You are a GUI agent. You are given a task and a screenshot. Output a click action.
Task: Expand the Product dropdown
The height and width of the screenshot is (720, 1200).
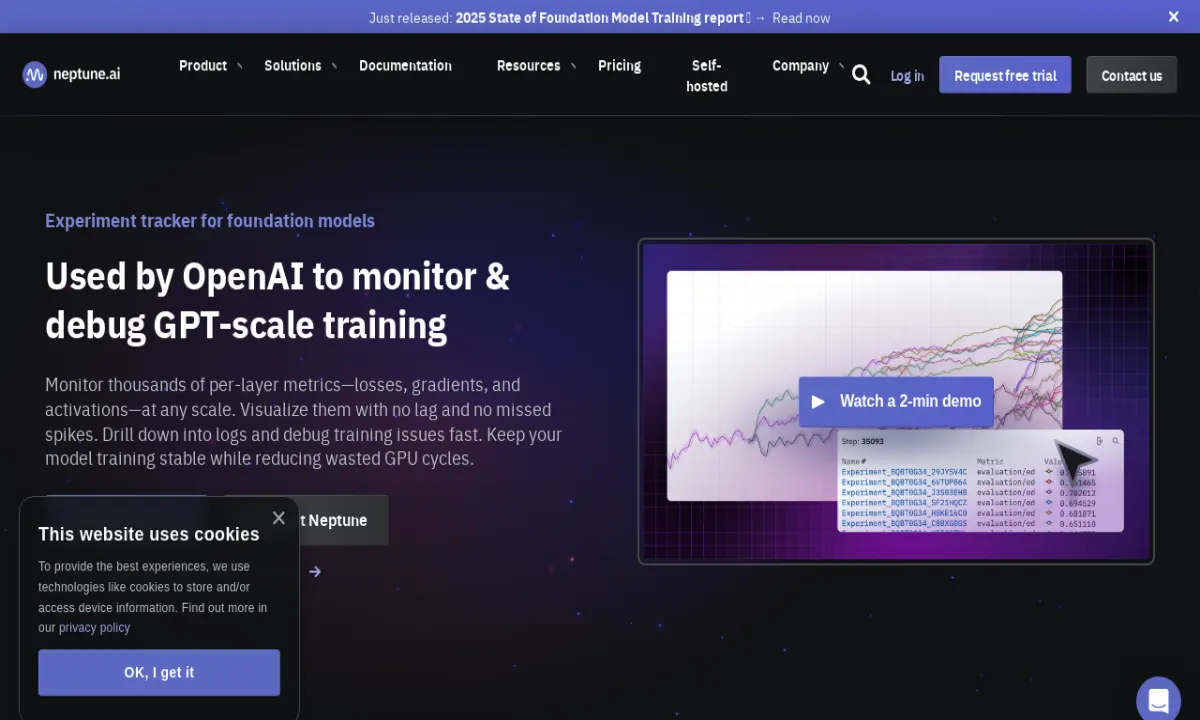(203, 65)
